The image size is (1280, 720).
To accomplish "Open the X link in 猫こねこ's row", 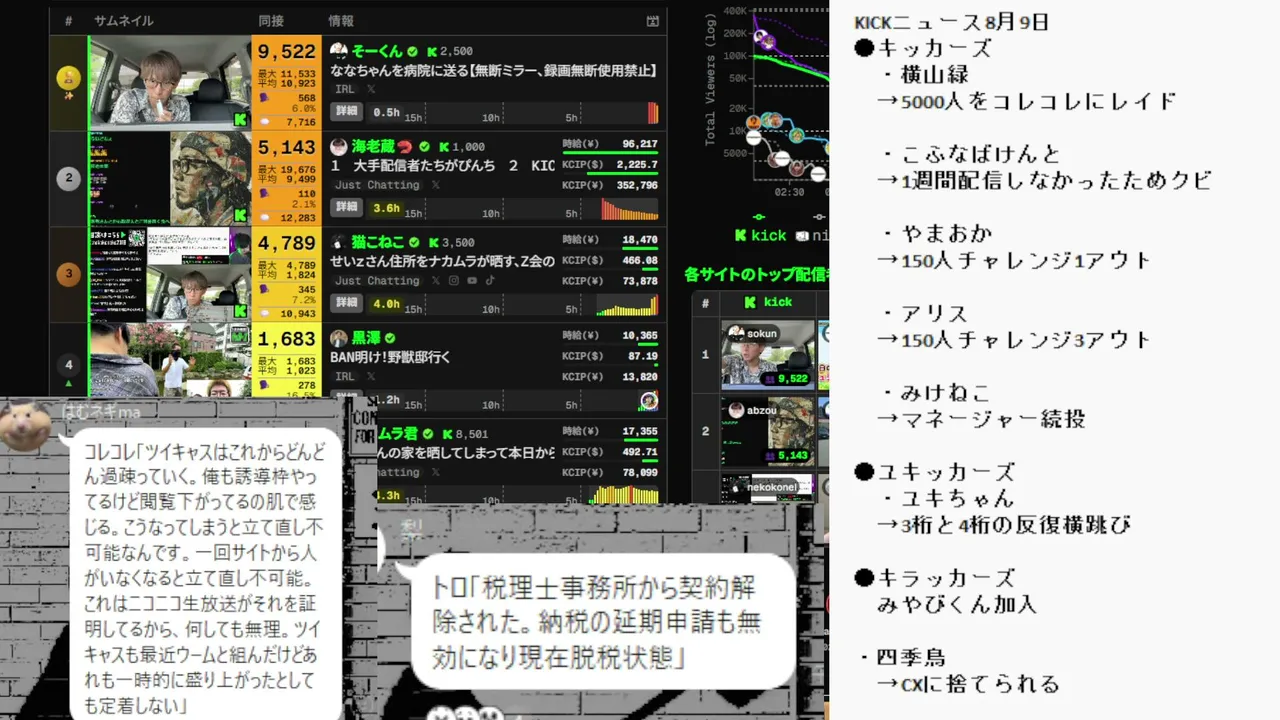I will (436, 281).
